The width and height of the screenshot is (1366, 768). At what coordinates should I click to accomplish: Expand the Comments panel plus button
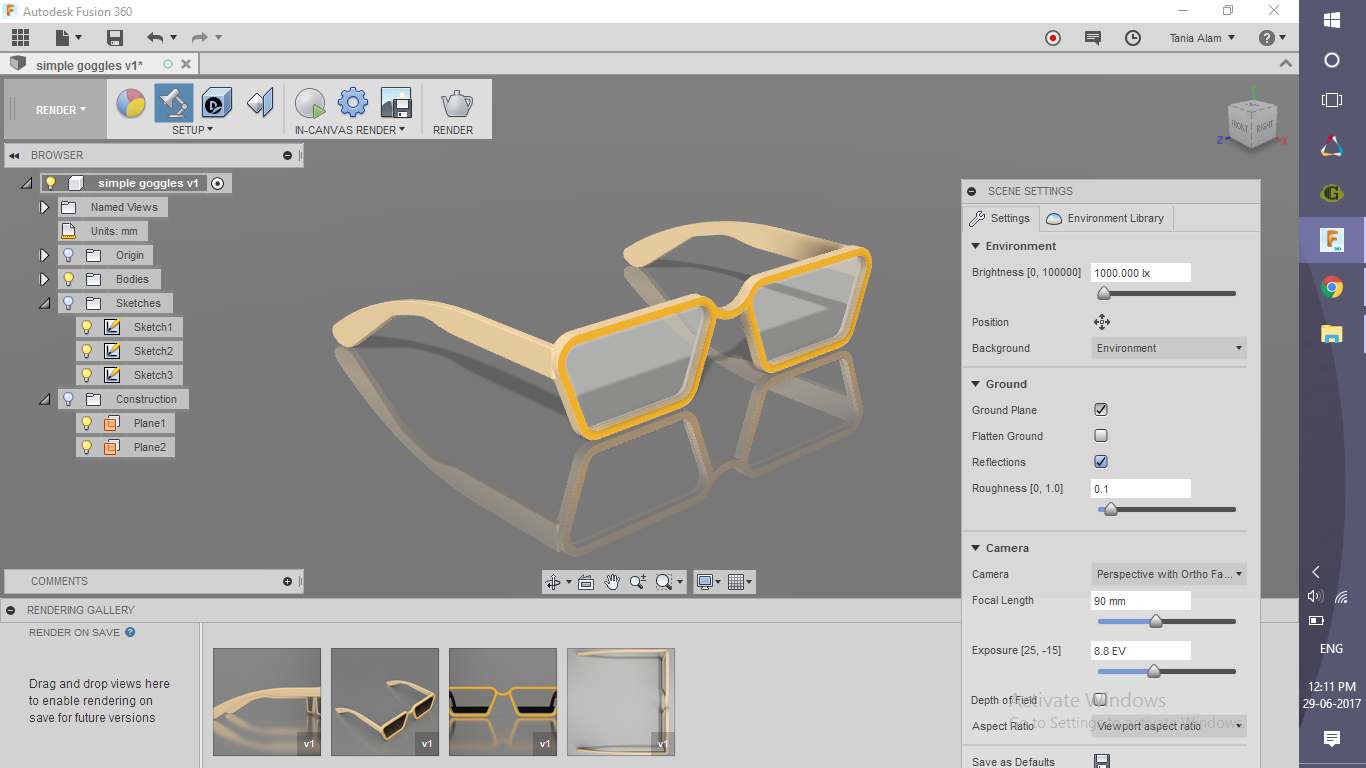(x=288, y=581)
